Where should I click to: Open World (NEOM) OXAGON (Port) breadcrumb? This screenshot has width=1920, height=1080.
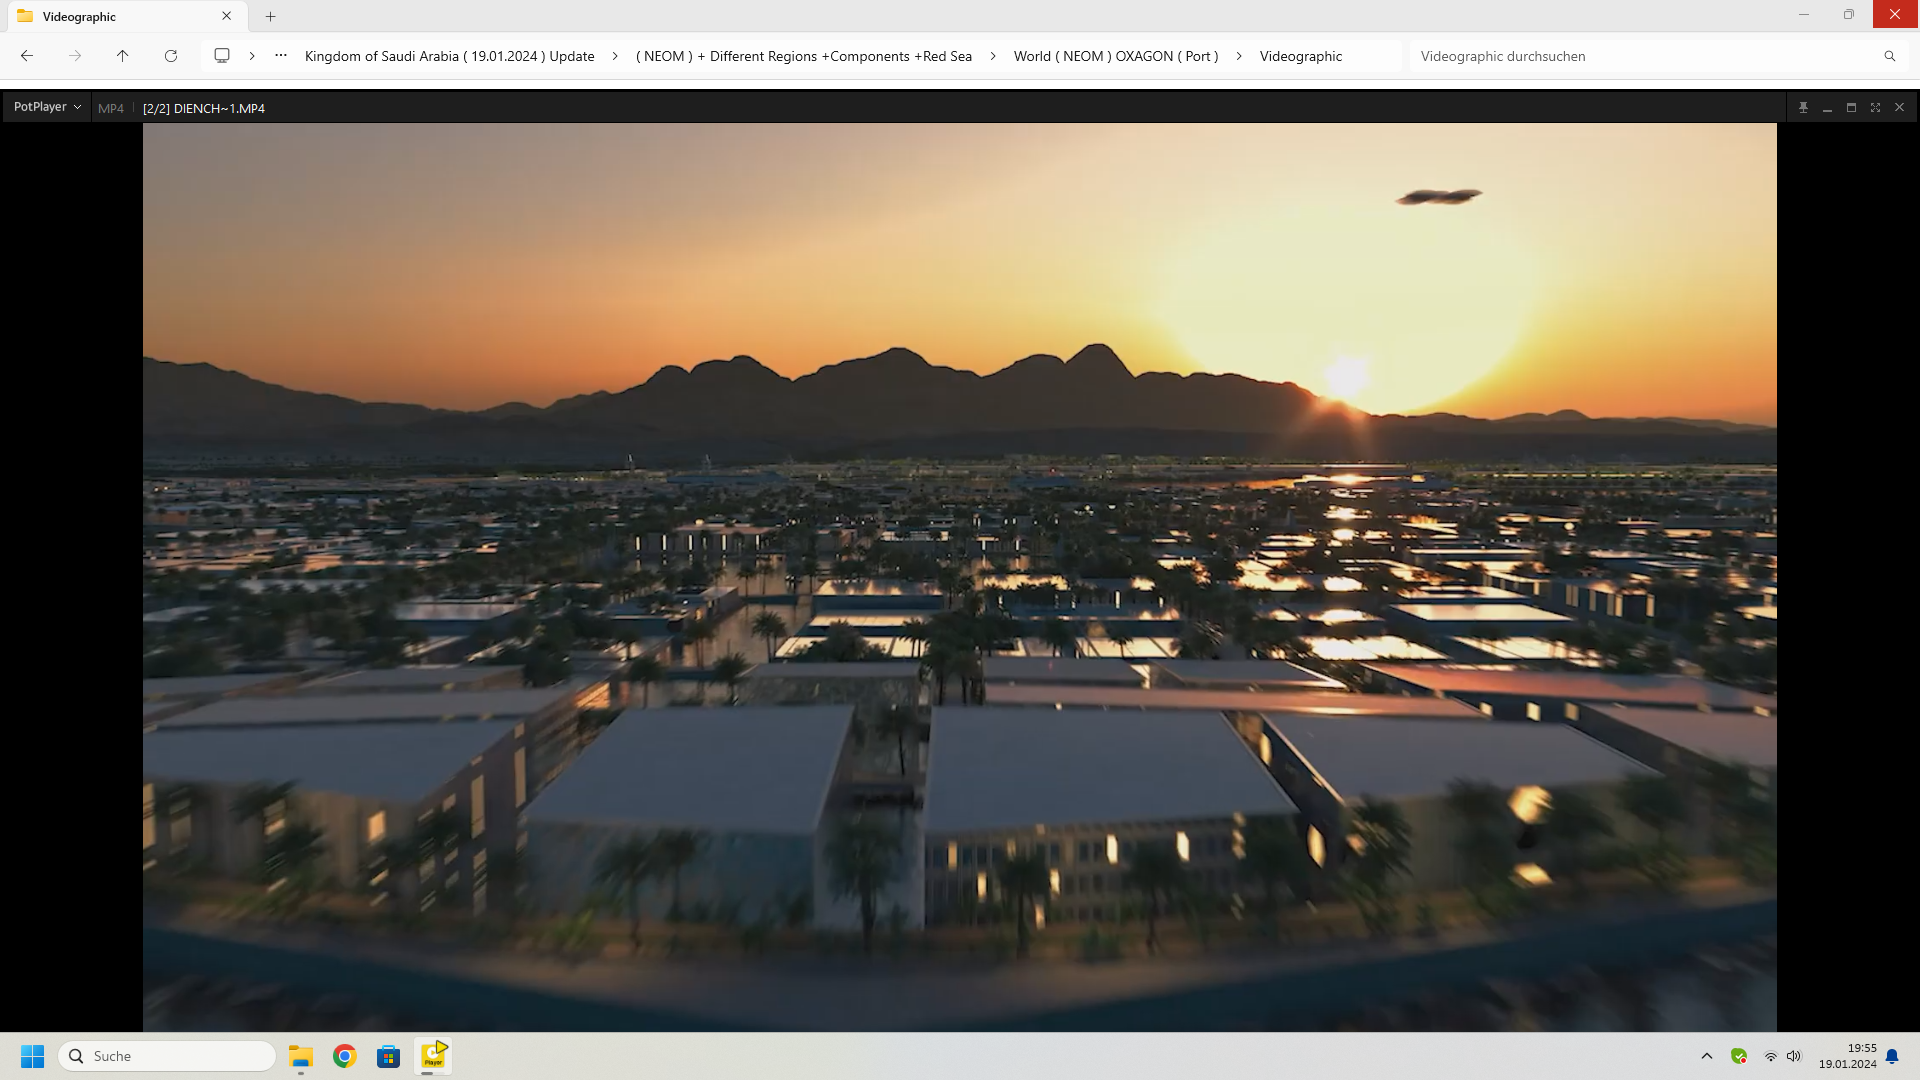click(x=1116, y=56)
